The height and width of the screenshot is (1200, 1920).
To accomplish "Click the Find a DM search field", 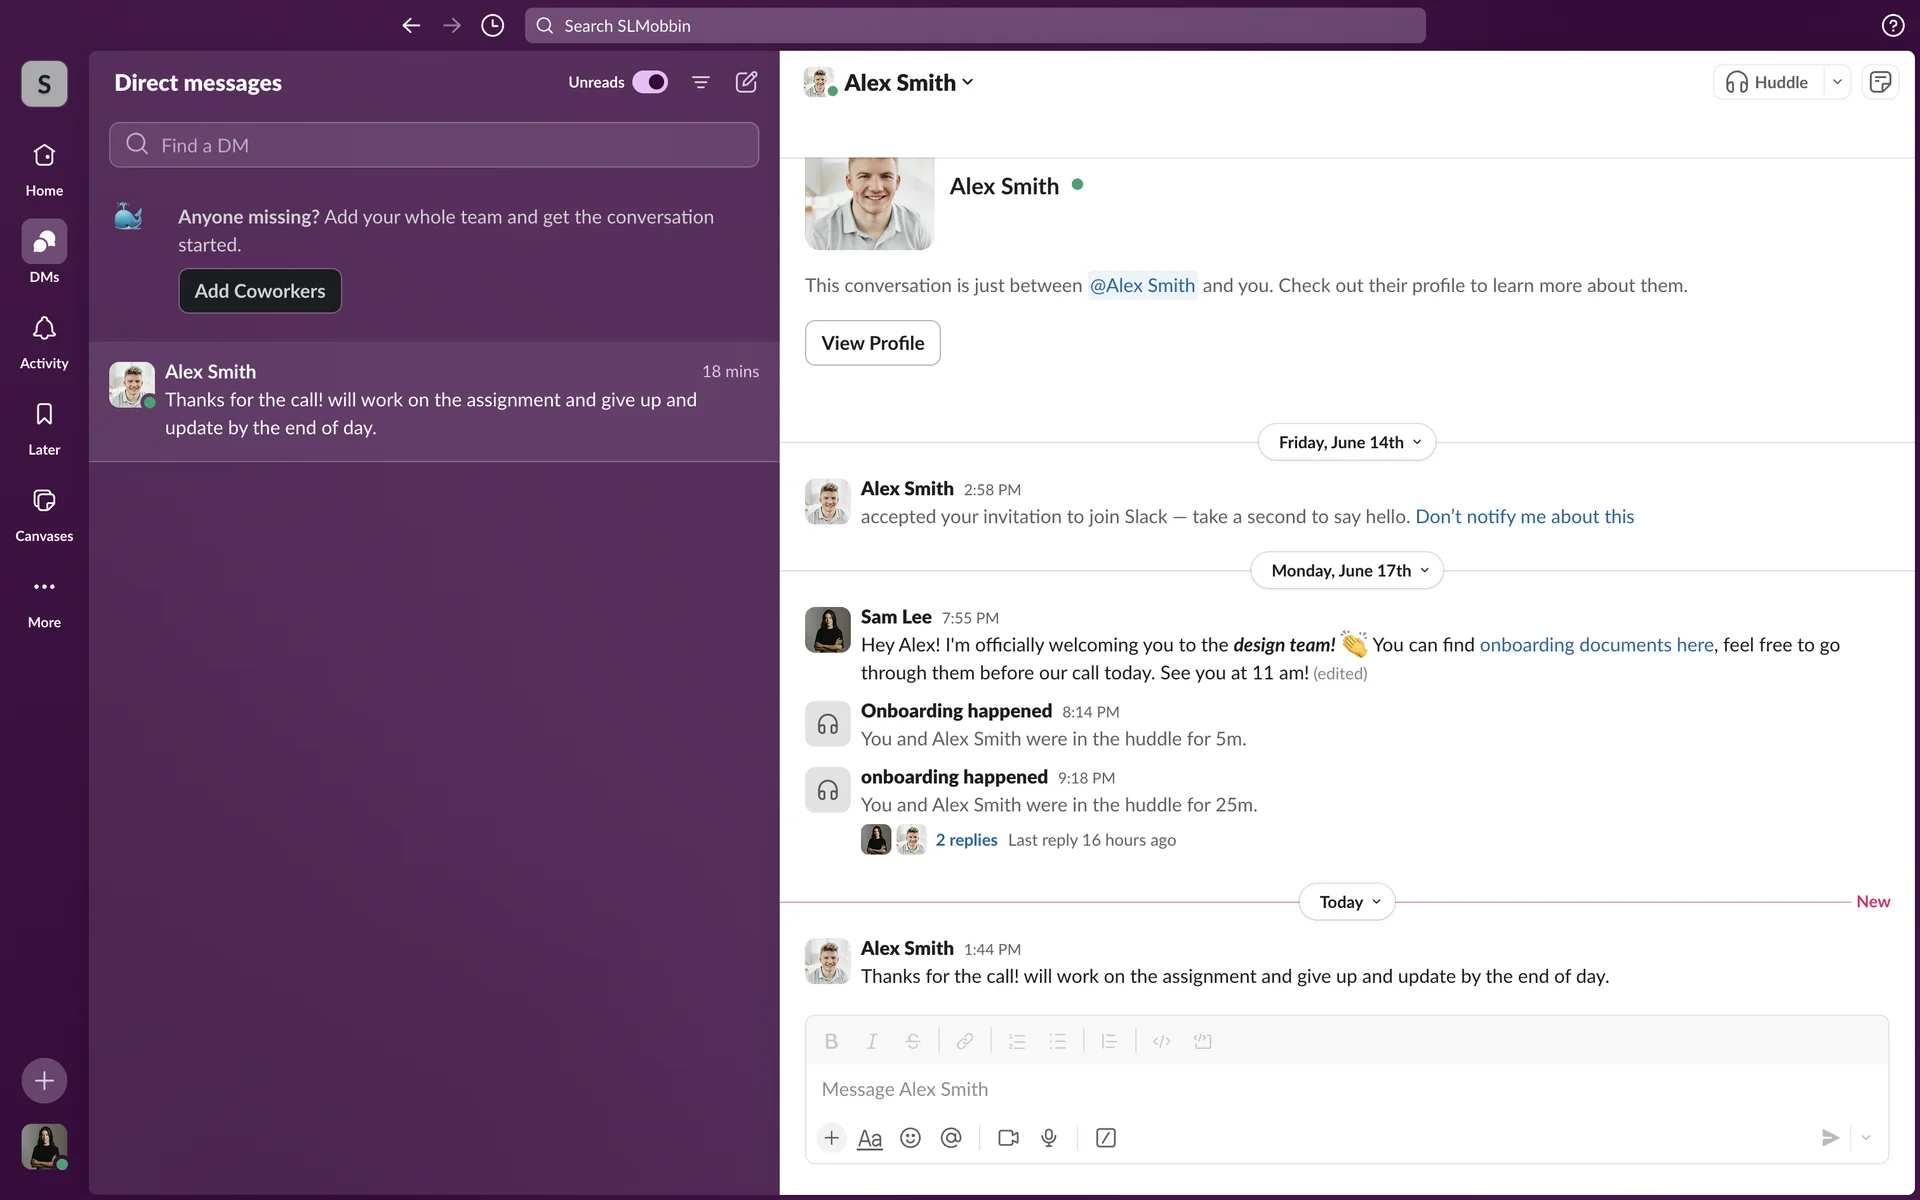I will click(x=434, y=145).
